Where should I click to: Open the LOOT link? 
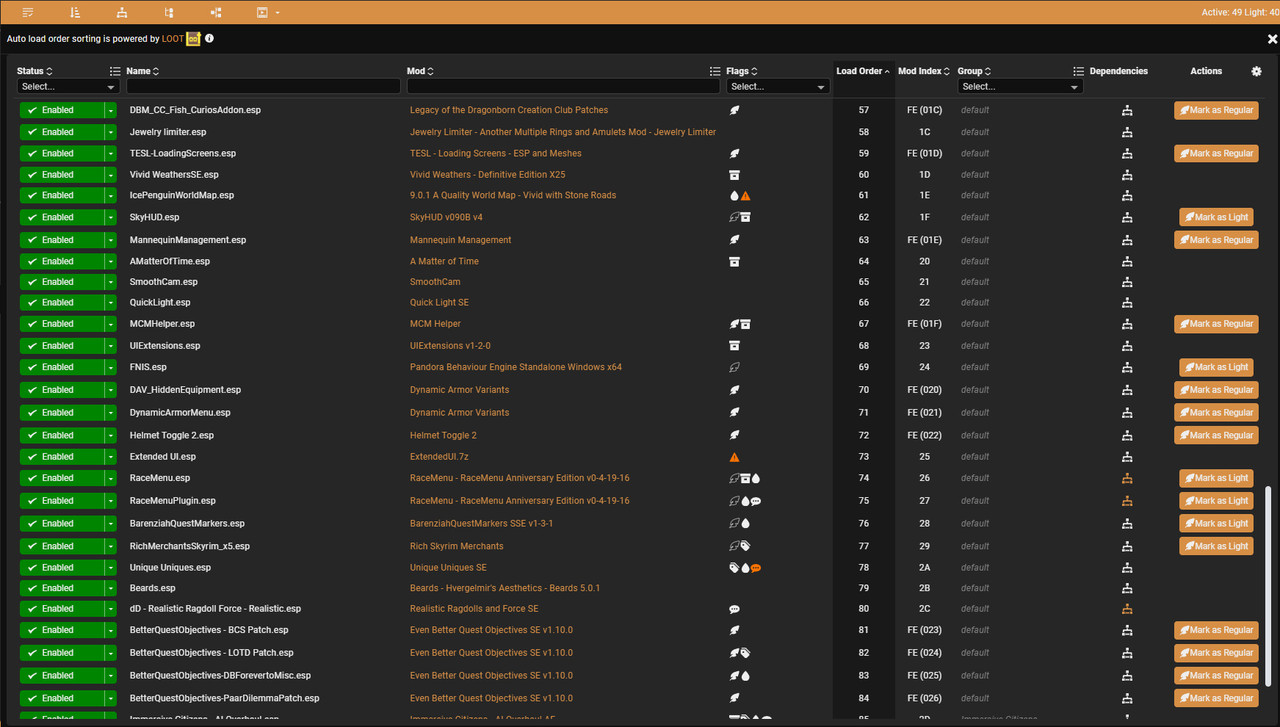pos(173,39)
